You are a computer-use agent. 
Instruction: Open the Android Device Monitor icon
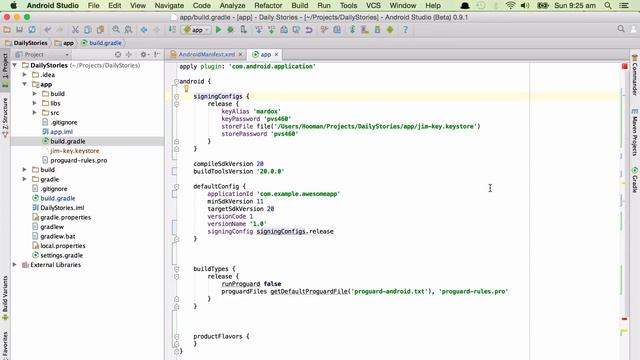[390, 30]
